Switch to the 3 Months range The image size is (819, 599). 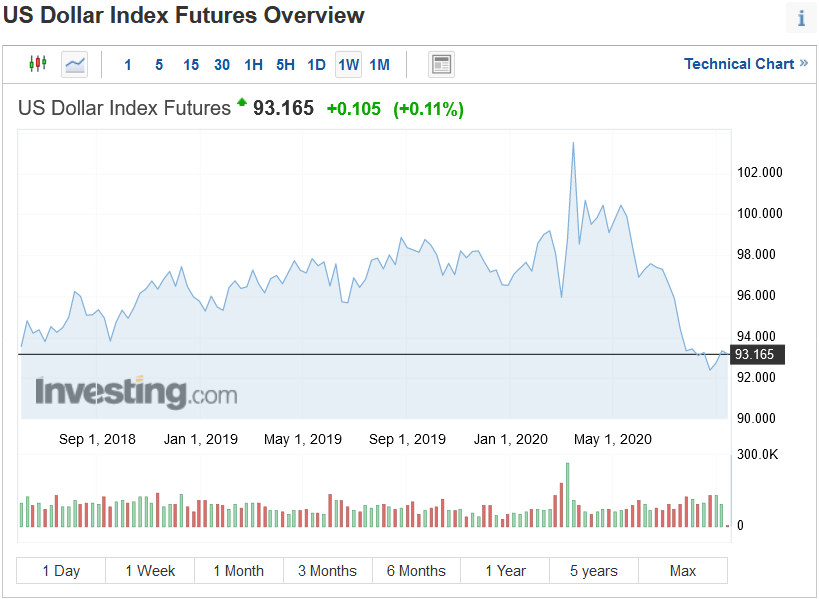327,571
